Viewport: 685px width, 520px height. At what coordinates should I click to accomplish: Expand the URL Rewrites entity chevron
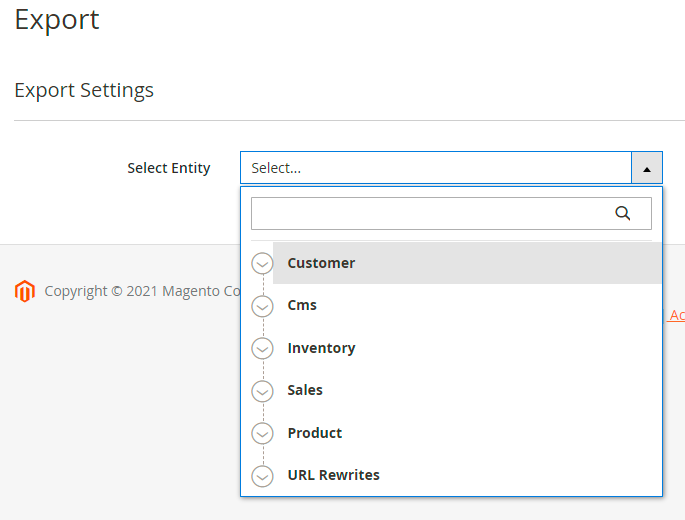point(262,476)
